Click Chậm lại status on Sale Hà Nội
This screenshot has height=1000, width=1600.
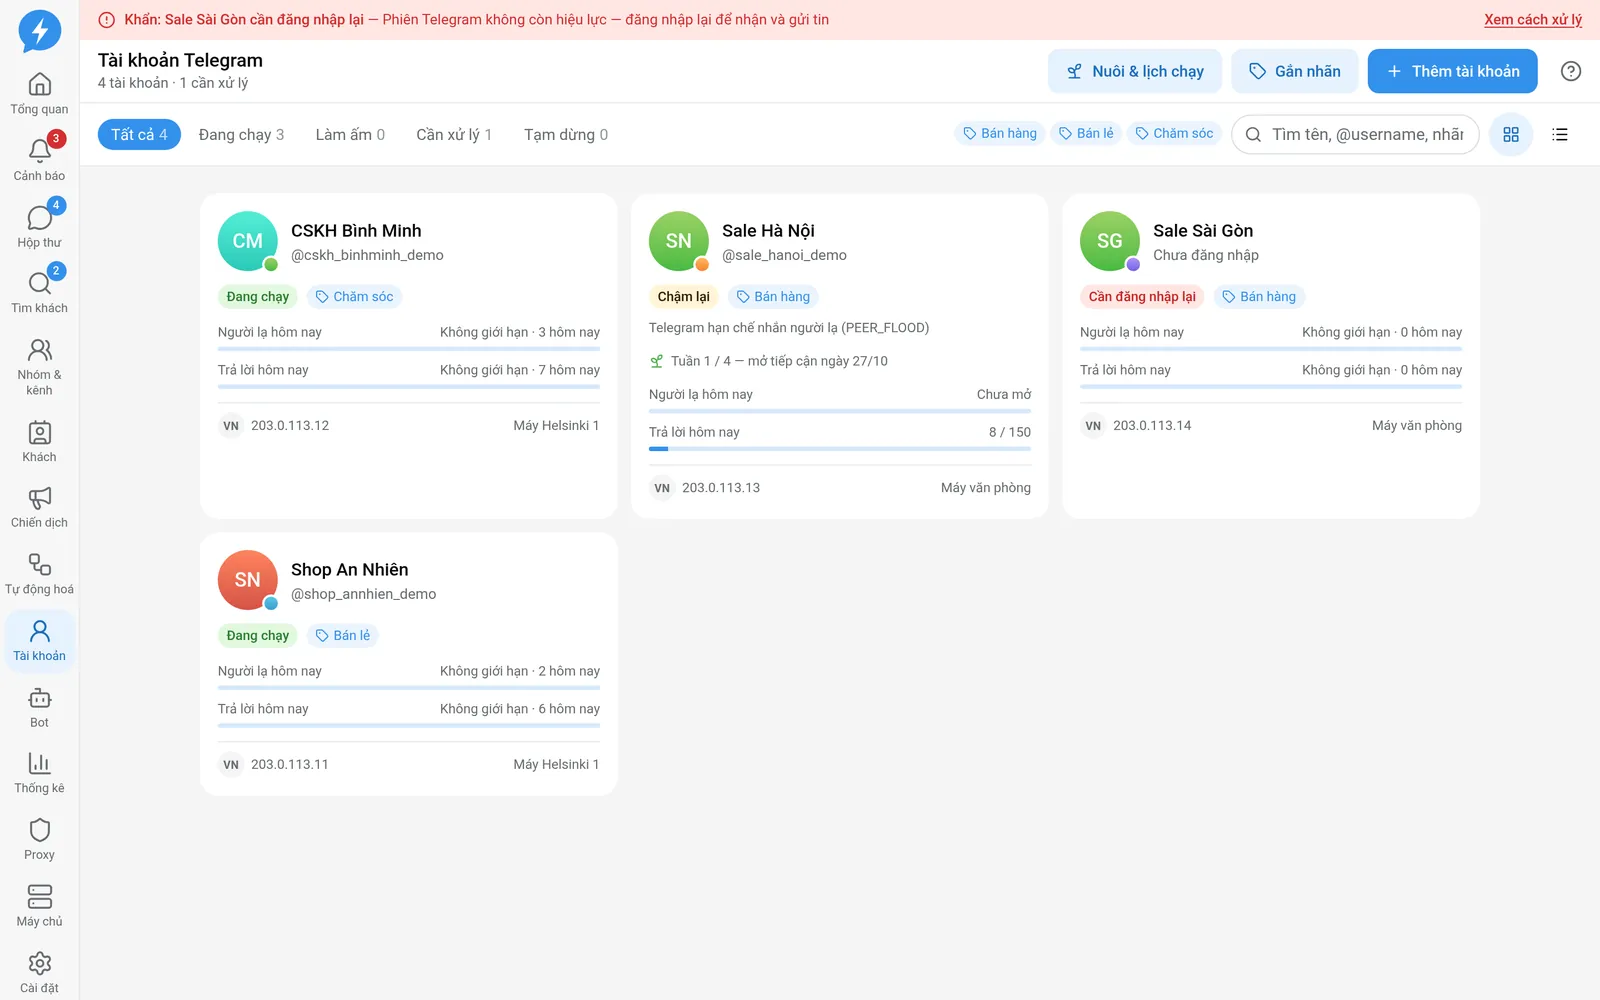coord(684,296)
